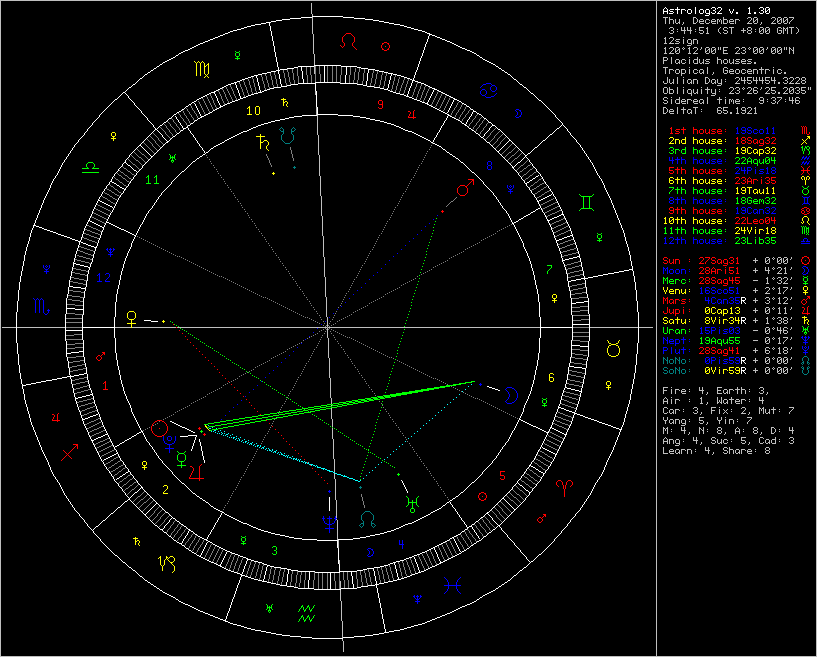Click the 'Astrolog32 v. 1.30' header text
This screenshot has height=657, width=817.
[x=718, y=10]
